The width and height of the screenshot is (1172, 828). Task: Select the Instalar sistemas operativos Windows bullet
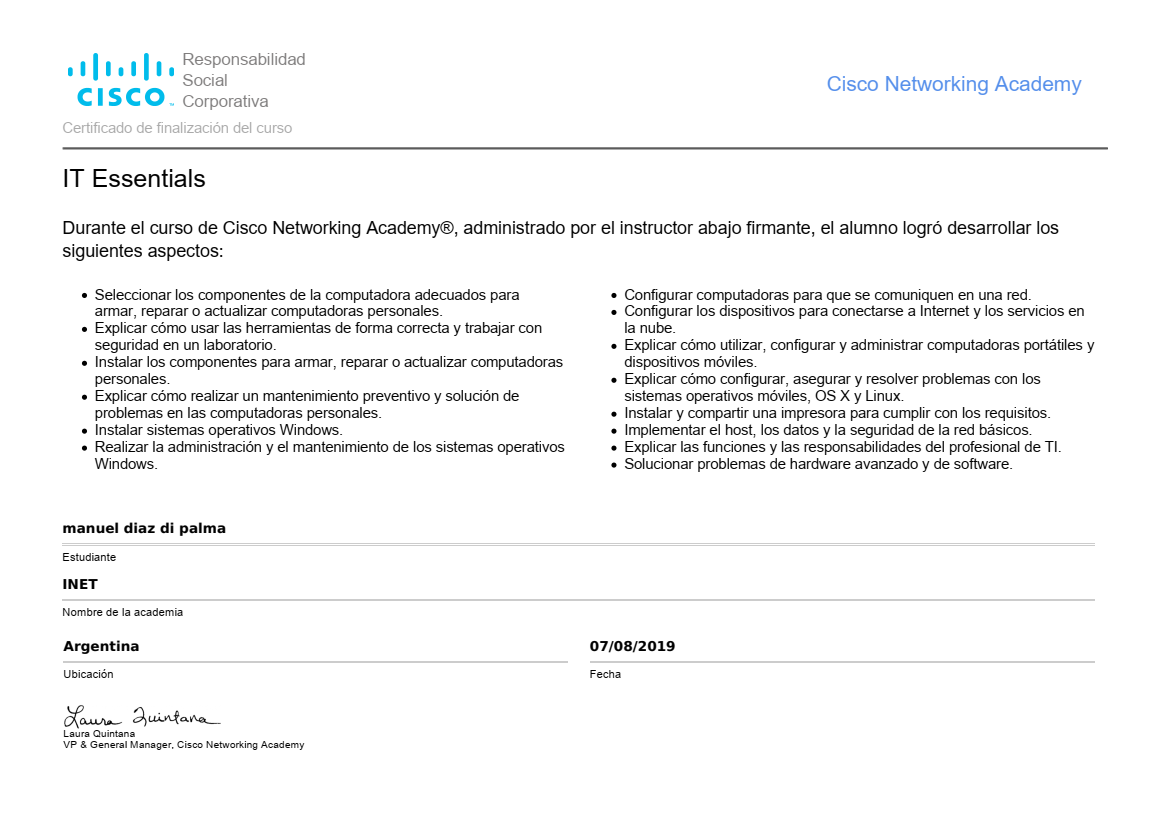218,430
